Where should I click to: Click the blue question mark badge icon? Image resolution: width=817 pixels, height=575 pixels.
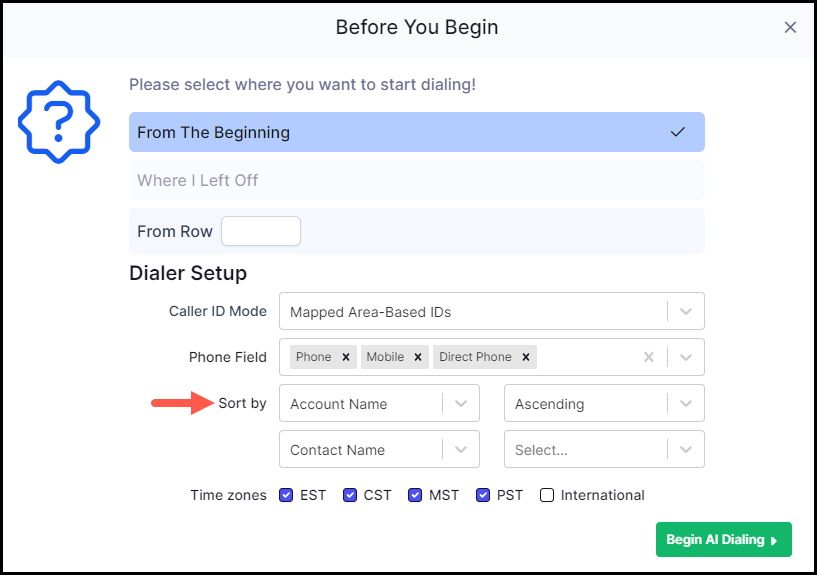click(59, 122)
